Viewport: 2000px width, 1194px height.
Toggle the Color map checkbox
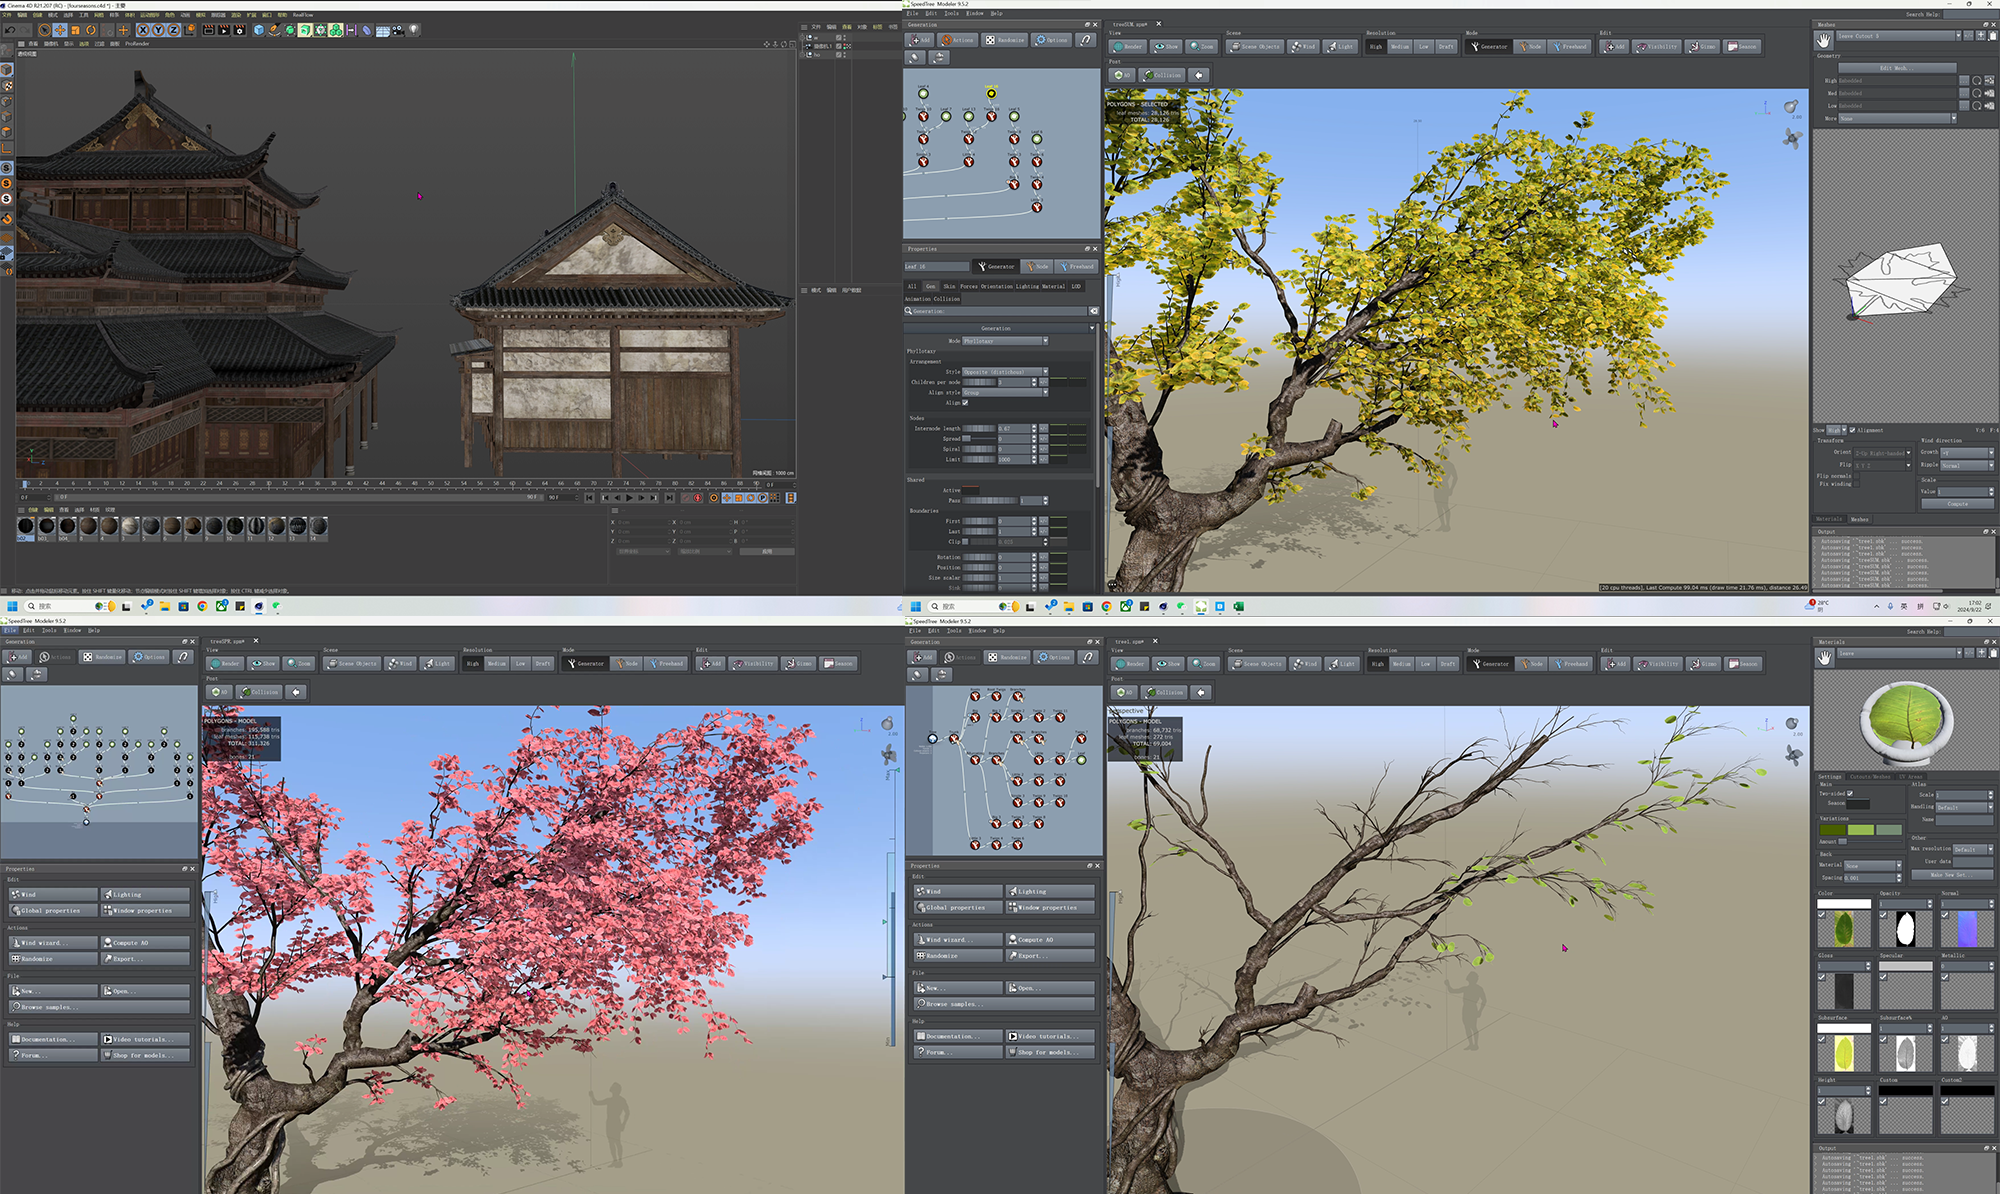(1821, 914)
